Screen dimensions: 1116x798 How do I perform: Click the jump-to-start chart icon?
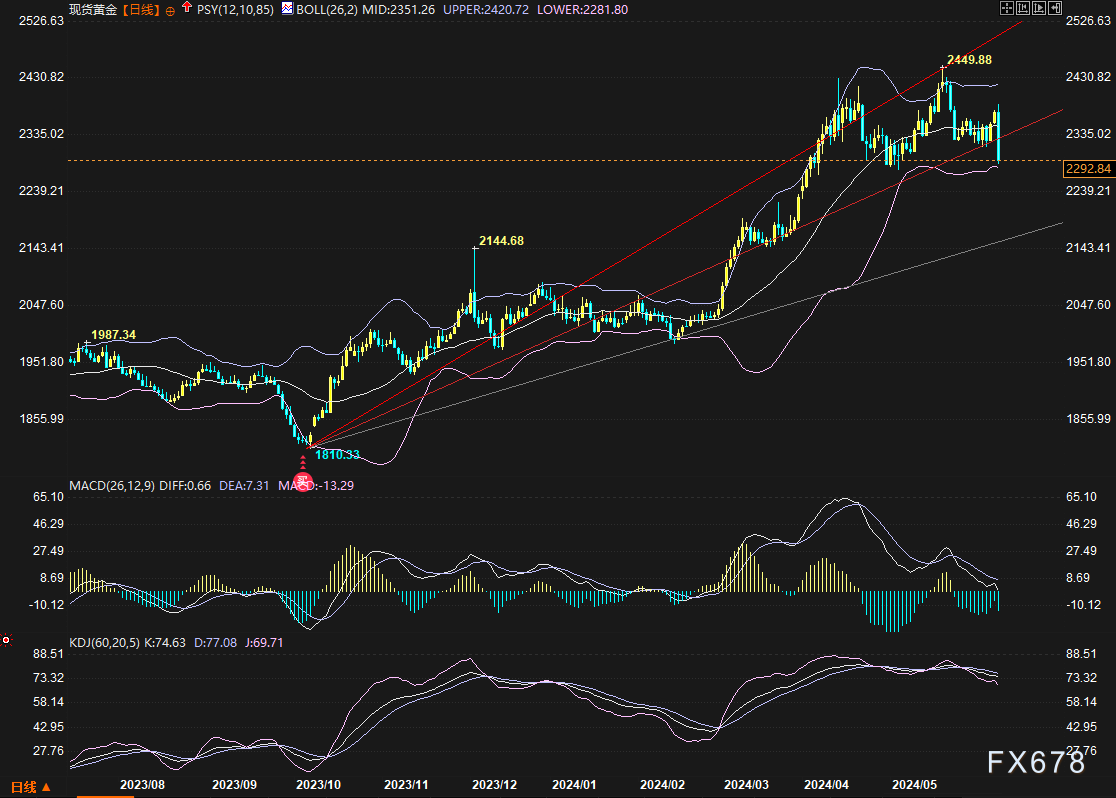click(x=1023, y=8)
